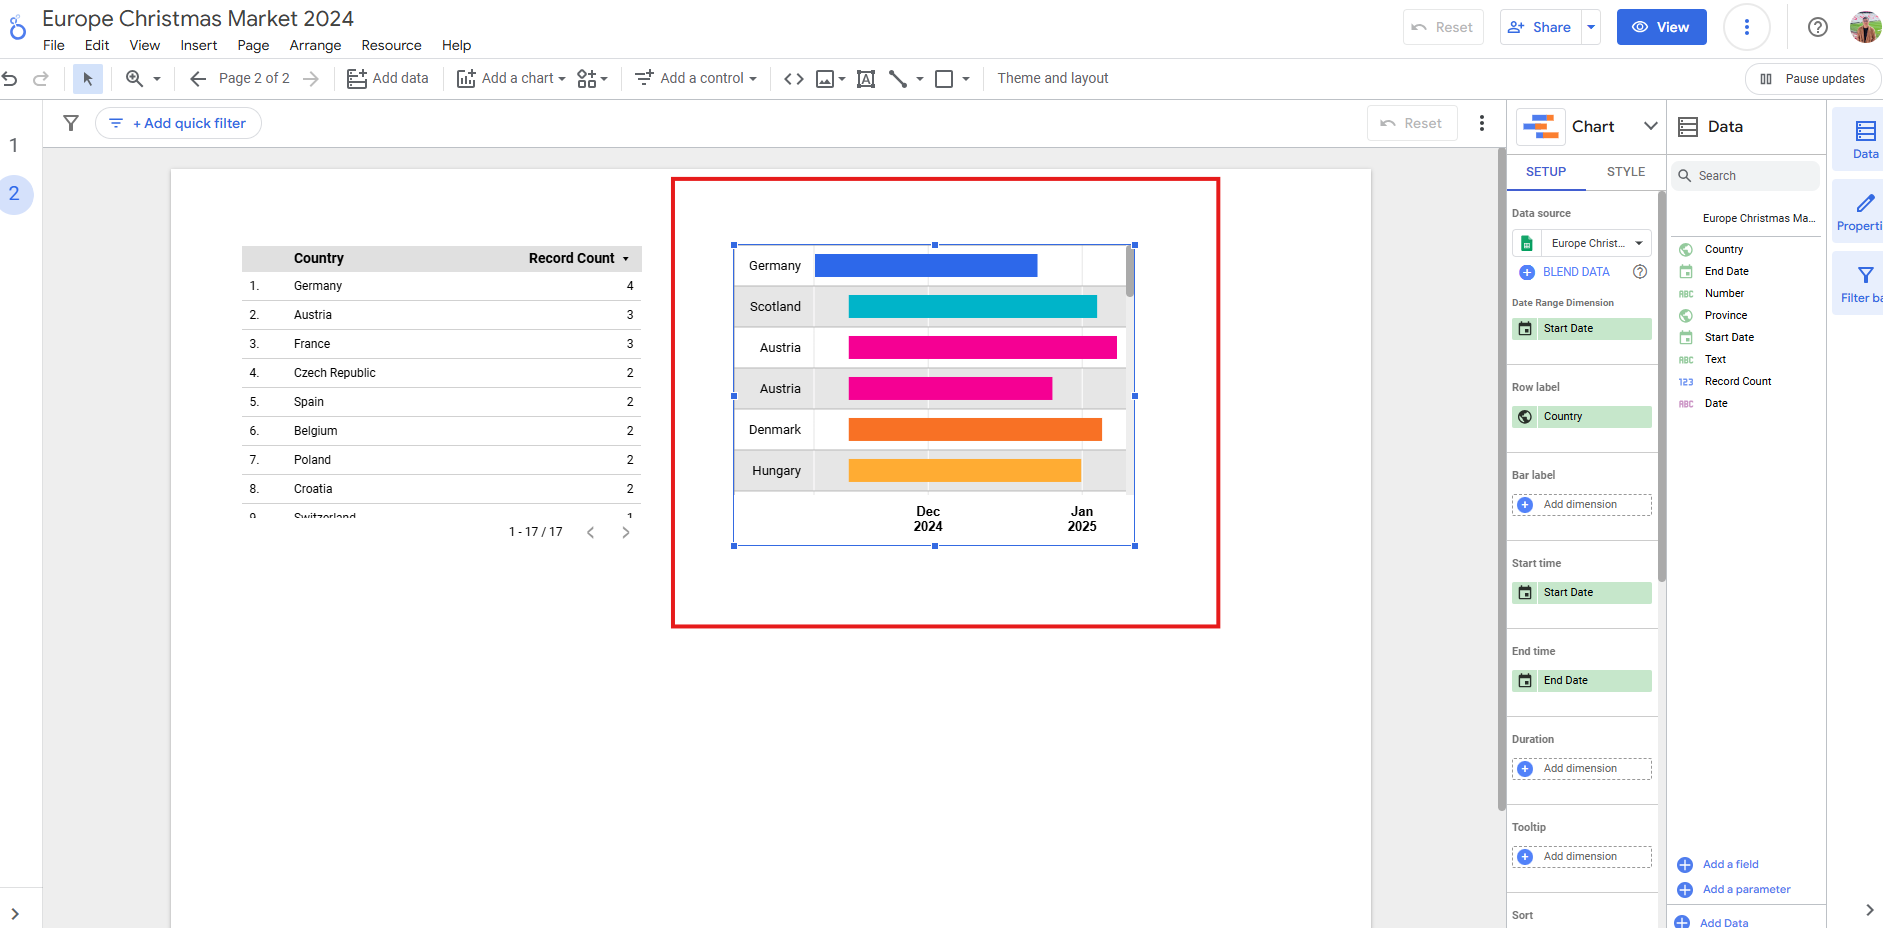Image resolution: width=1883 pixels, height=928 pixels.
Task: Sort table by Record Count header
Action: pyautogui.click(x=572, y=258)
